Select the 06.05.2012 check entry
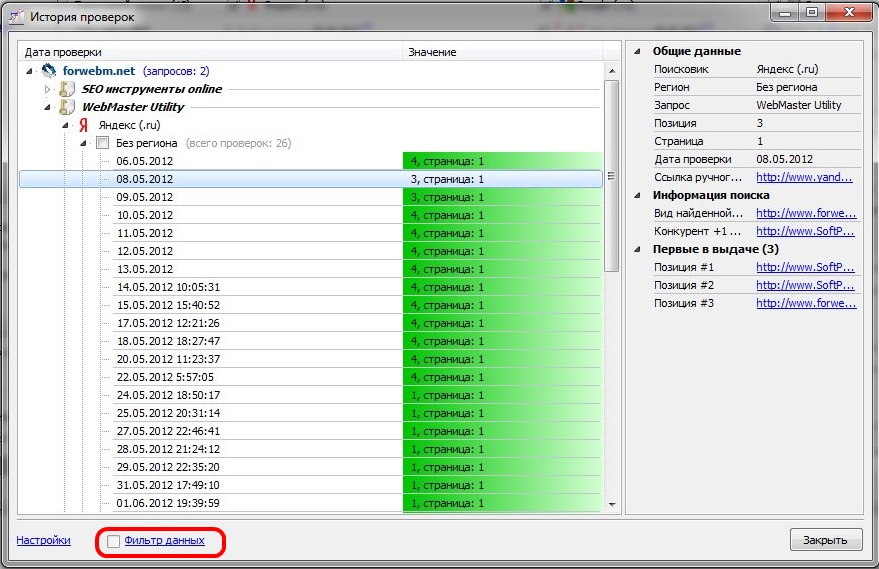 (x=145, y=161)
